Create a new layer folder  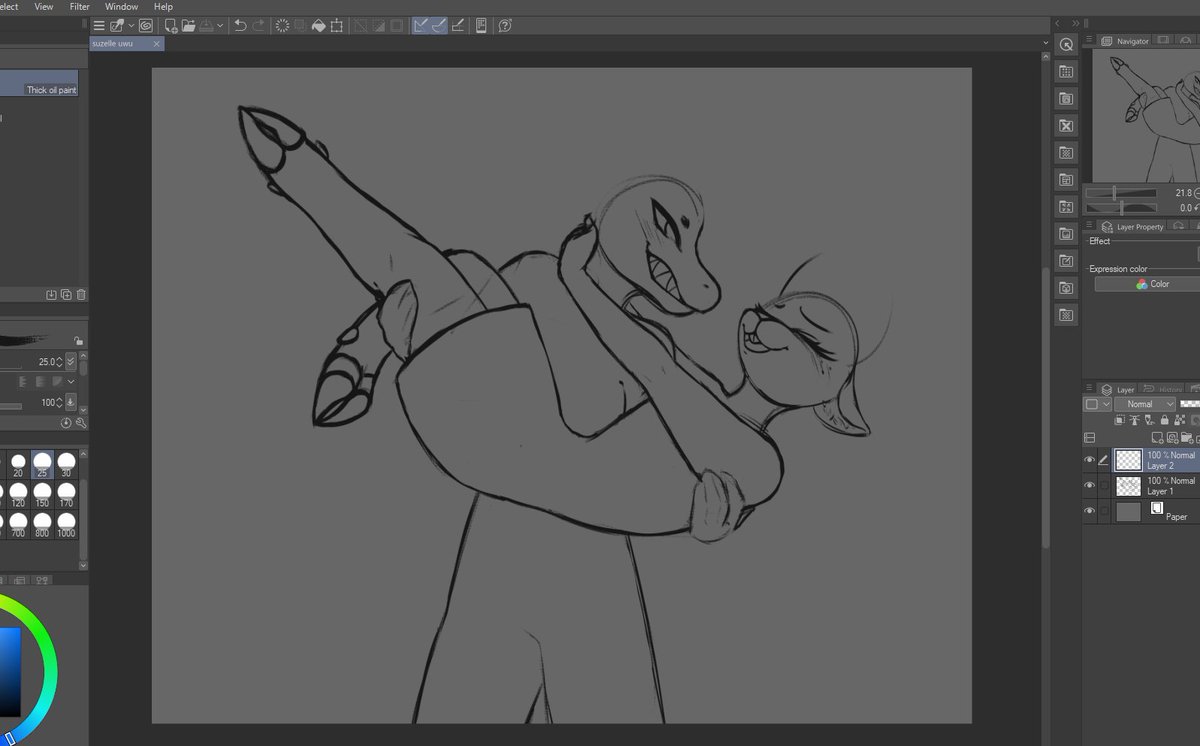[x=1185, y=438]
